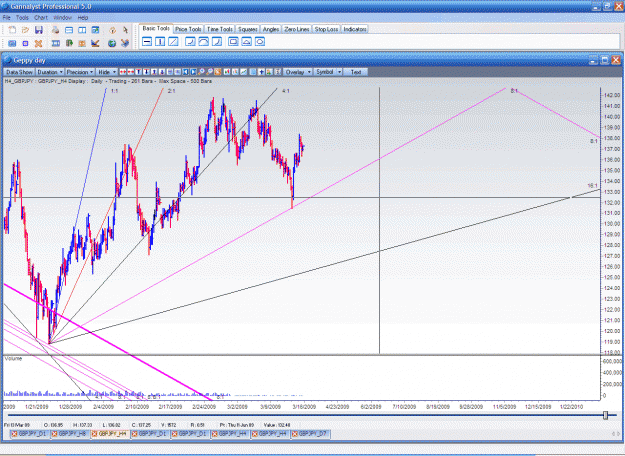Click the scroll chart left arrow icon
625x456 pixels.
pyautogui.click(x=185, y=72)
